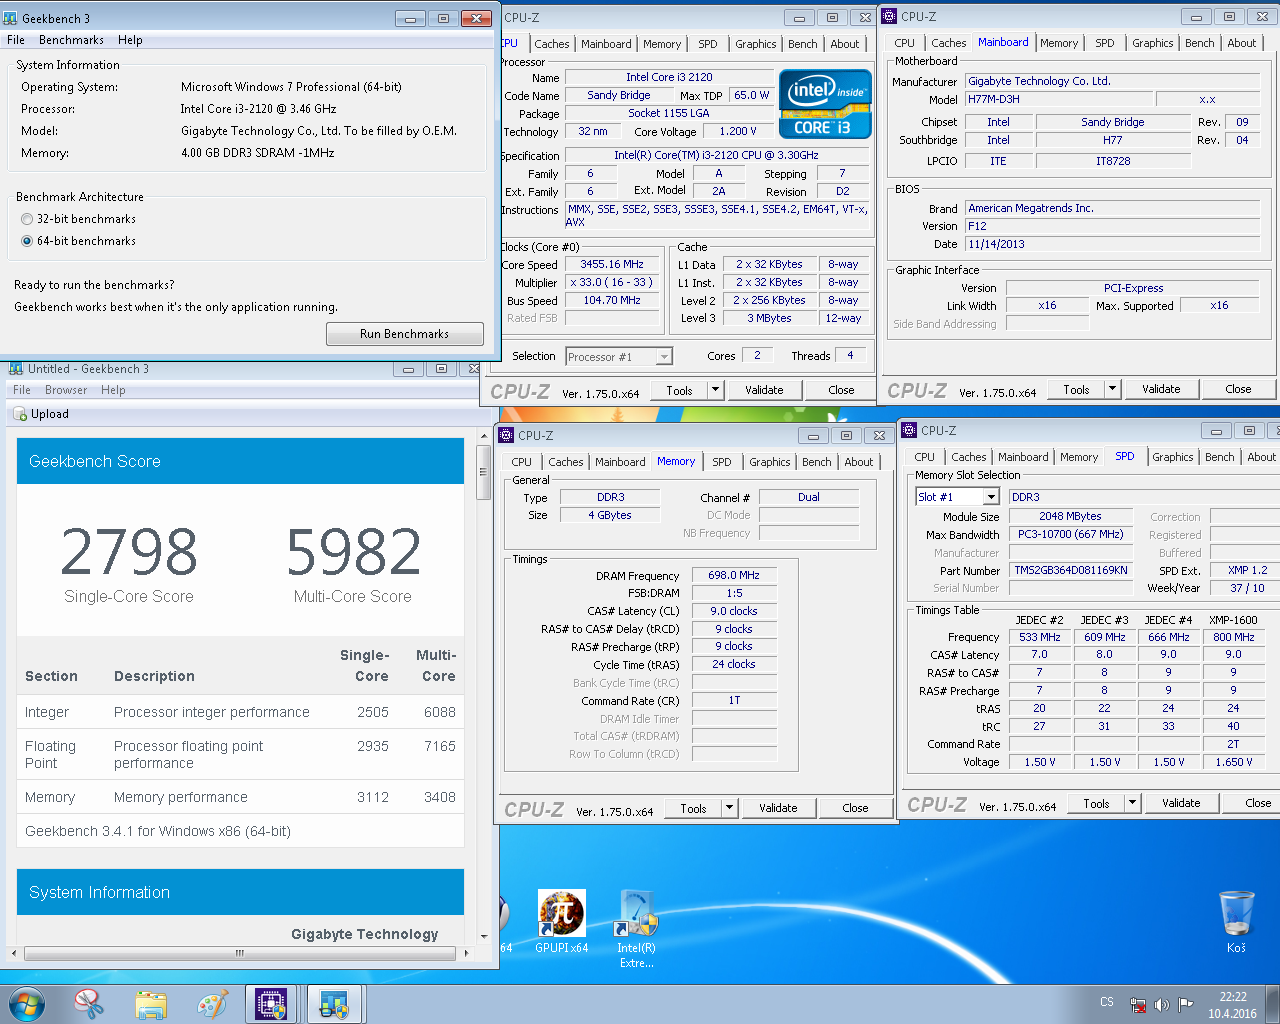Click the Intel Core i3 logo badge
Screen dimensions: 1280x1024
(x=825, y=104)
